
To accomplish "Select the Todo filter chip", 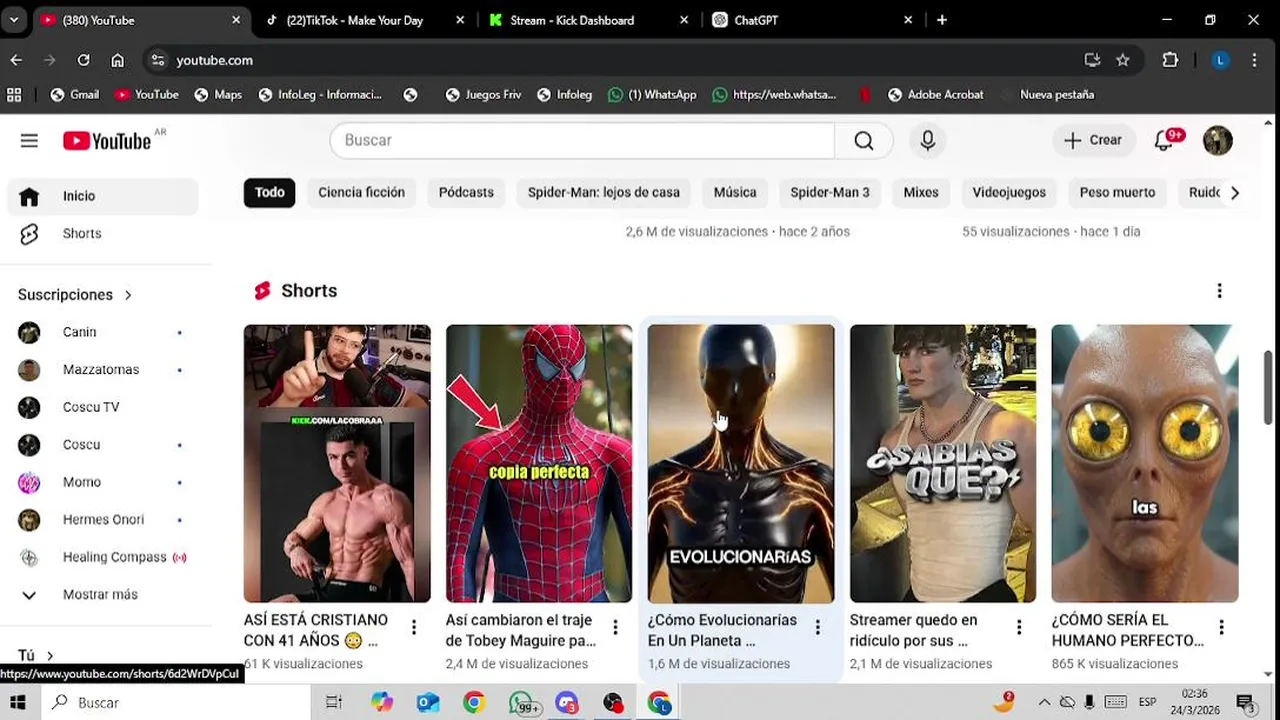I will click(x=269, y=192).
